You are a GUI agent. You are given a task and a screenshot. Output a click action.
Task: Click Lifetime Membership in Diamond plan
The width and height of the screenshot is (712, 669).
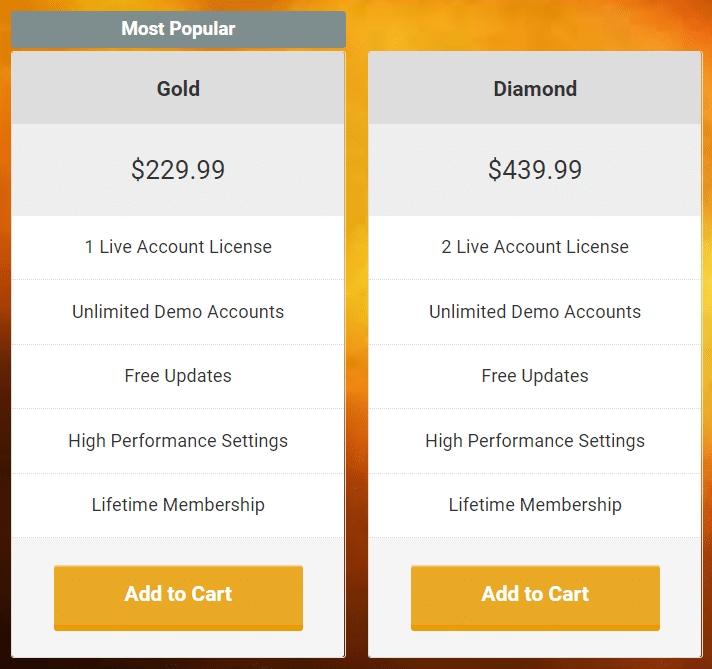point(535,505)
